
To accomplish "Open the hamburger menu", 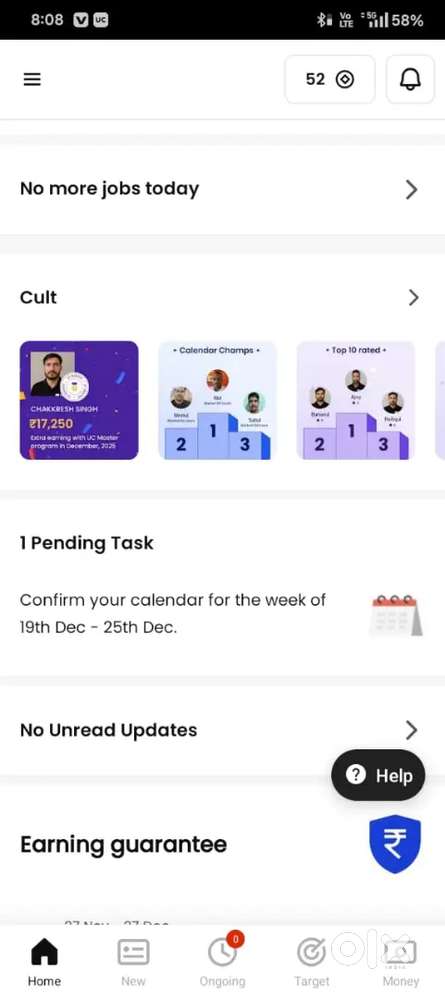I will [x=32, y=79].
